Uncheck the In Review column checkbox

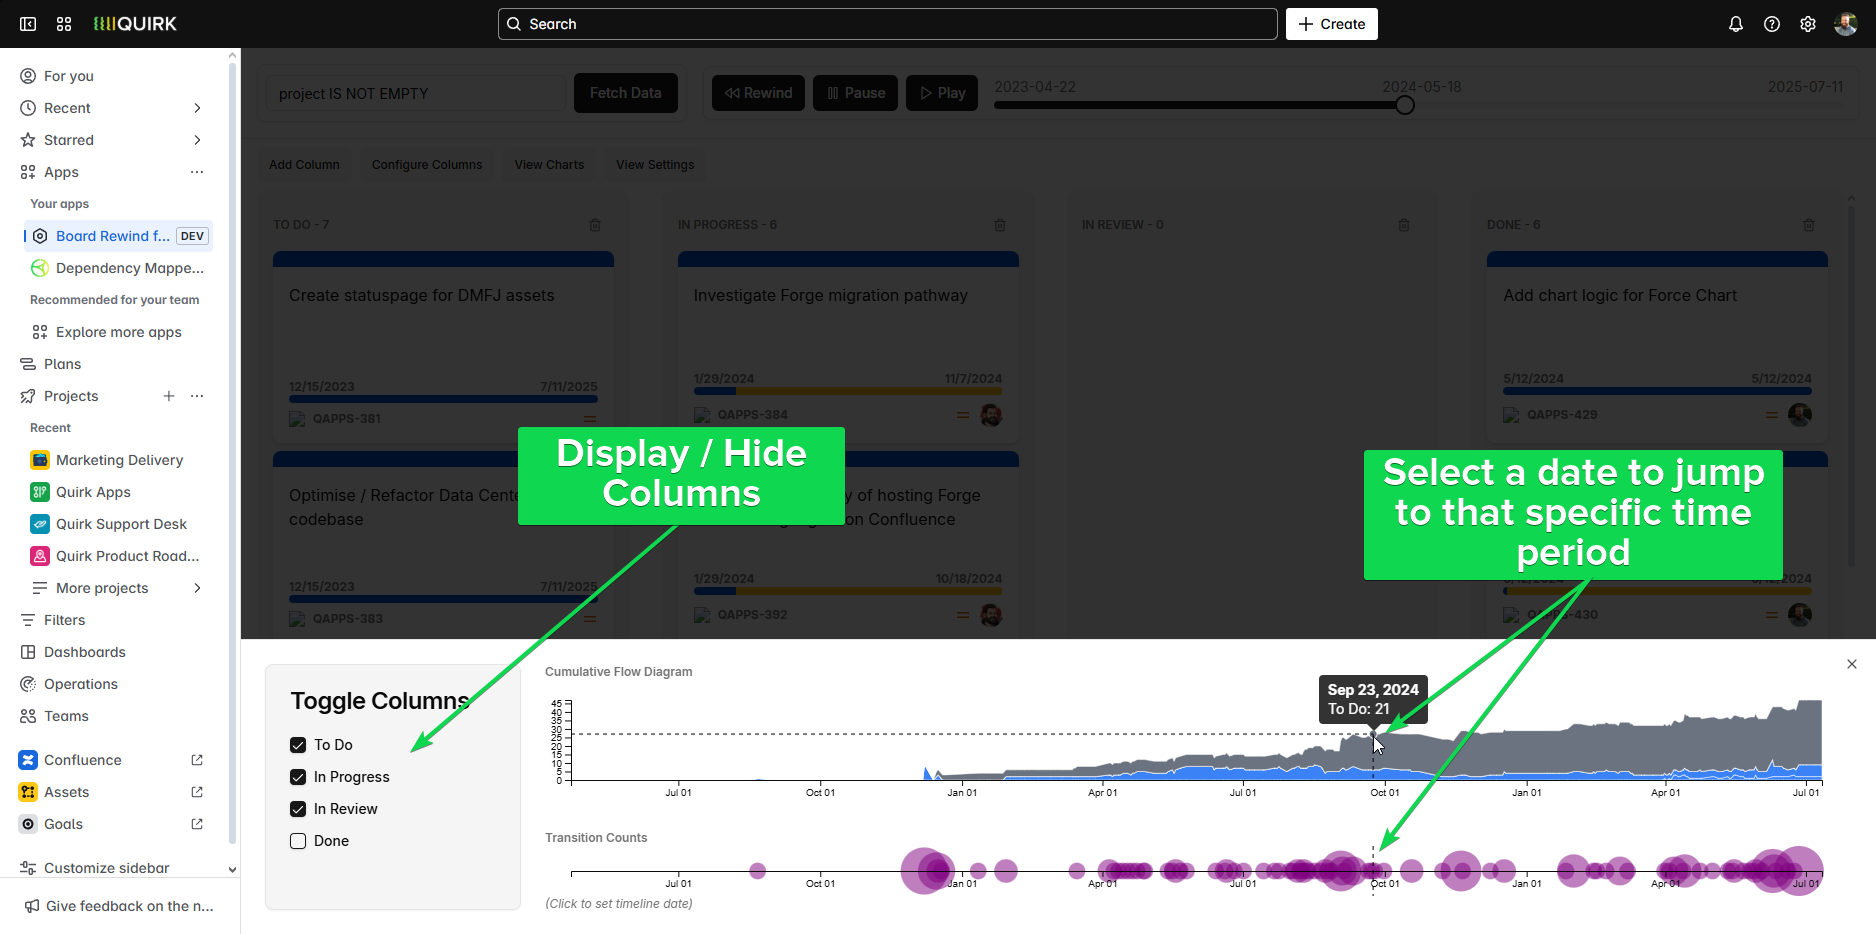[298, 809]
